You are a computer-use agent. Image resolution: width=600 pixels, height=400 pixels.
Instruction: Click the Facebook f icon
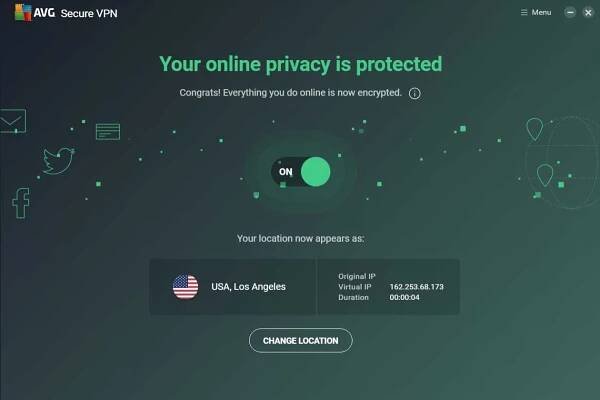coord(21,203)
